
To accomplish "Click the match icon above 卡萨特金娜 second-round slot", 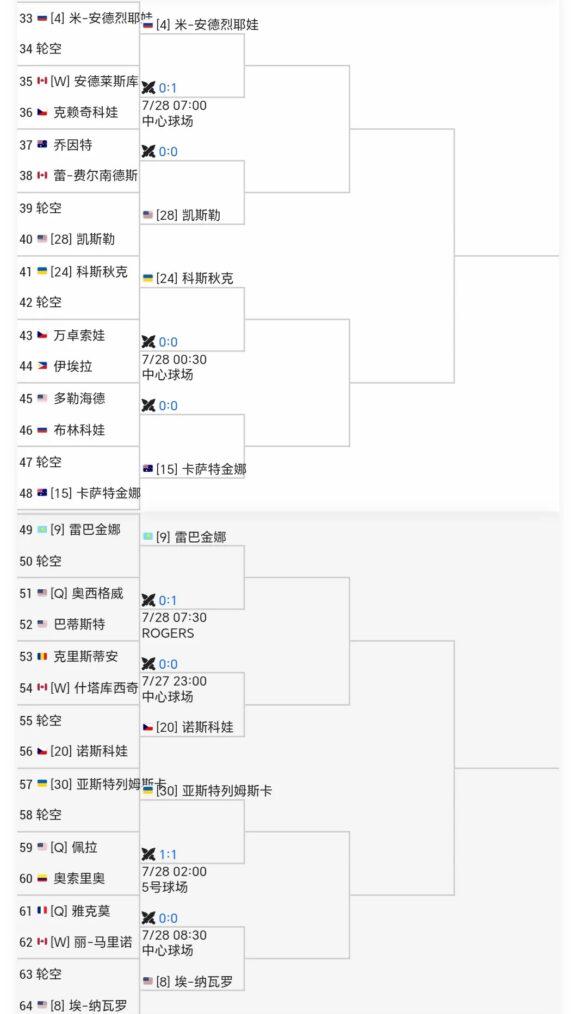I will (x=149, y=405).
